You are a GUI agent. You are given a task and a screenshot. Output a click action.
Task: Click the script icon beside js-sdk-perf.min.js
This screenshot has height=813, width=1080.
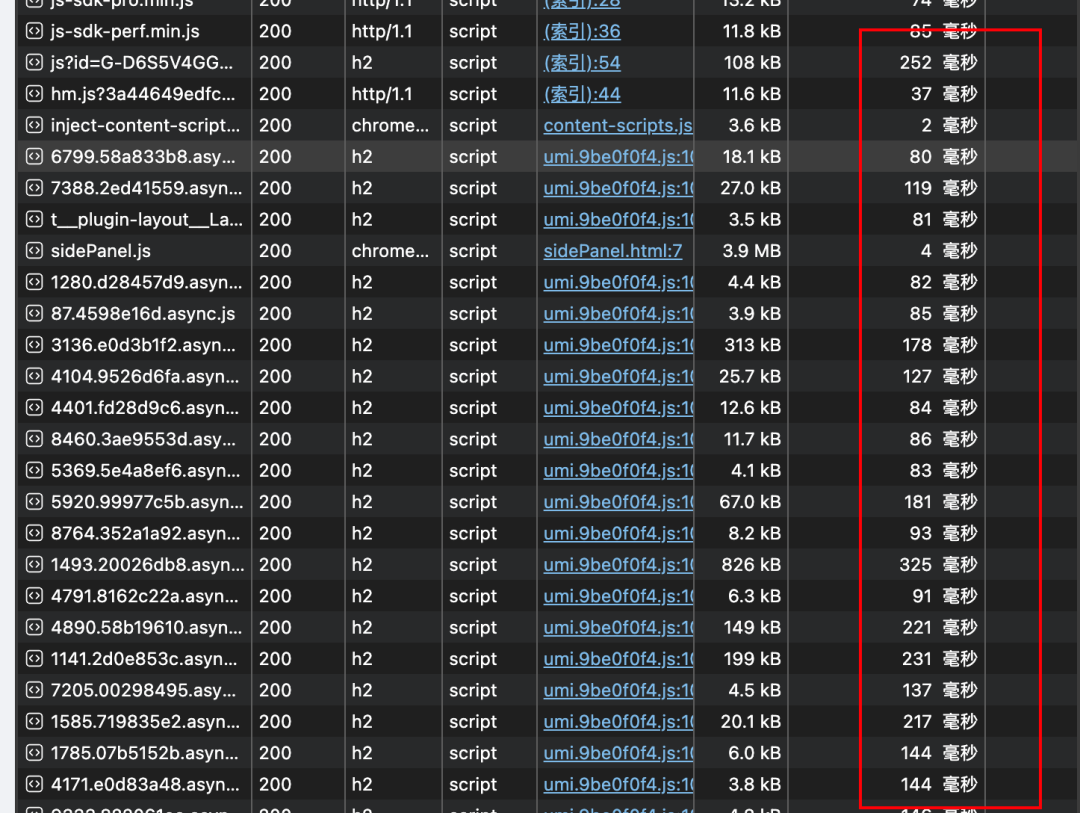coord(34,31)
